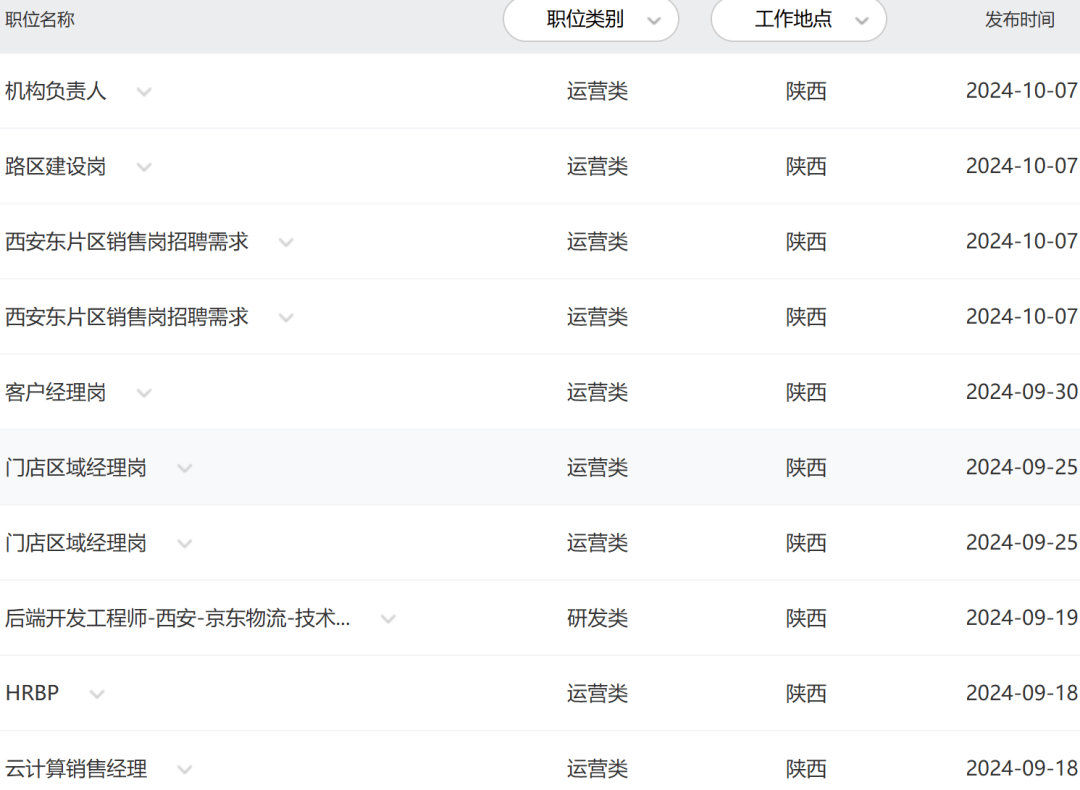Expand the 云计算销售经理 chevron icon

(184, 769)
